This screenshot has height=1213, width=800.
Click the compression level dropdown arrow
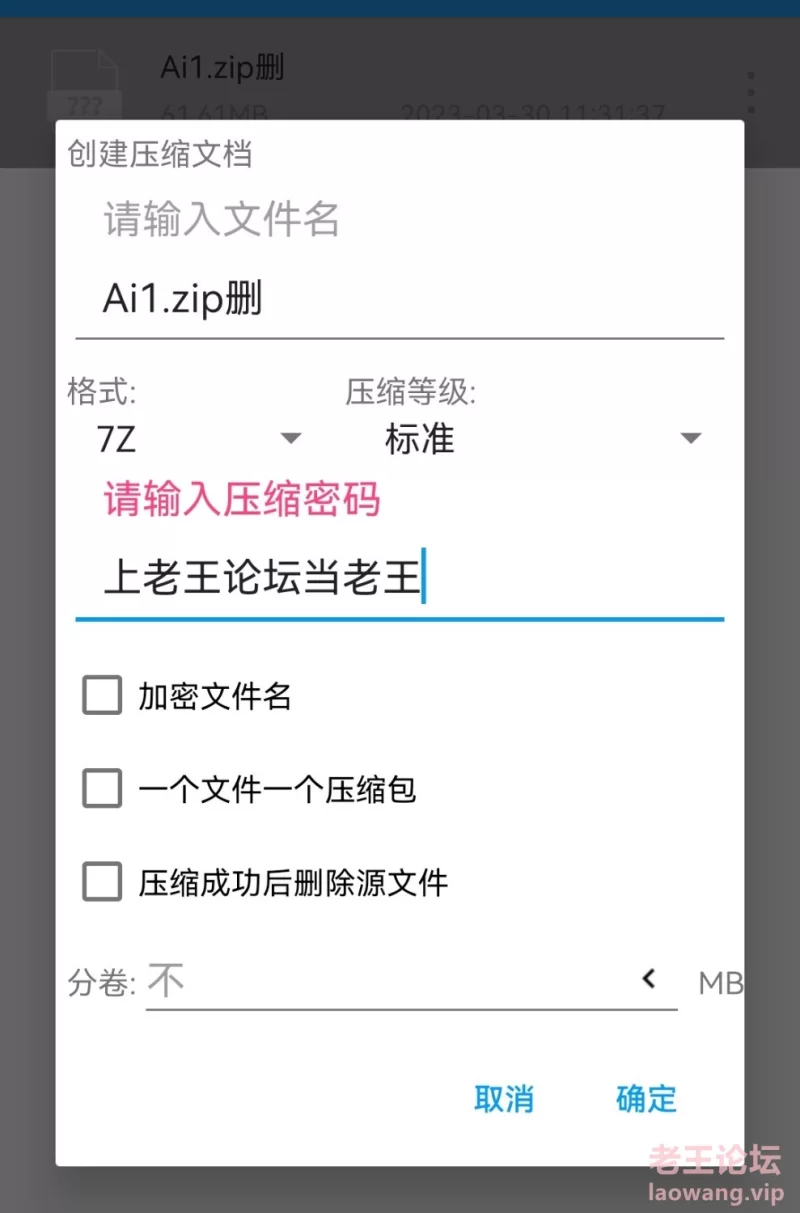pos(691,438)
